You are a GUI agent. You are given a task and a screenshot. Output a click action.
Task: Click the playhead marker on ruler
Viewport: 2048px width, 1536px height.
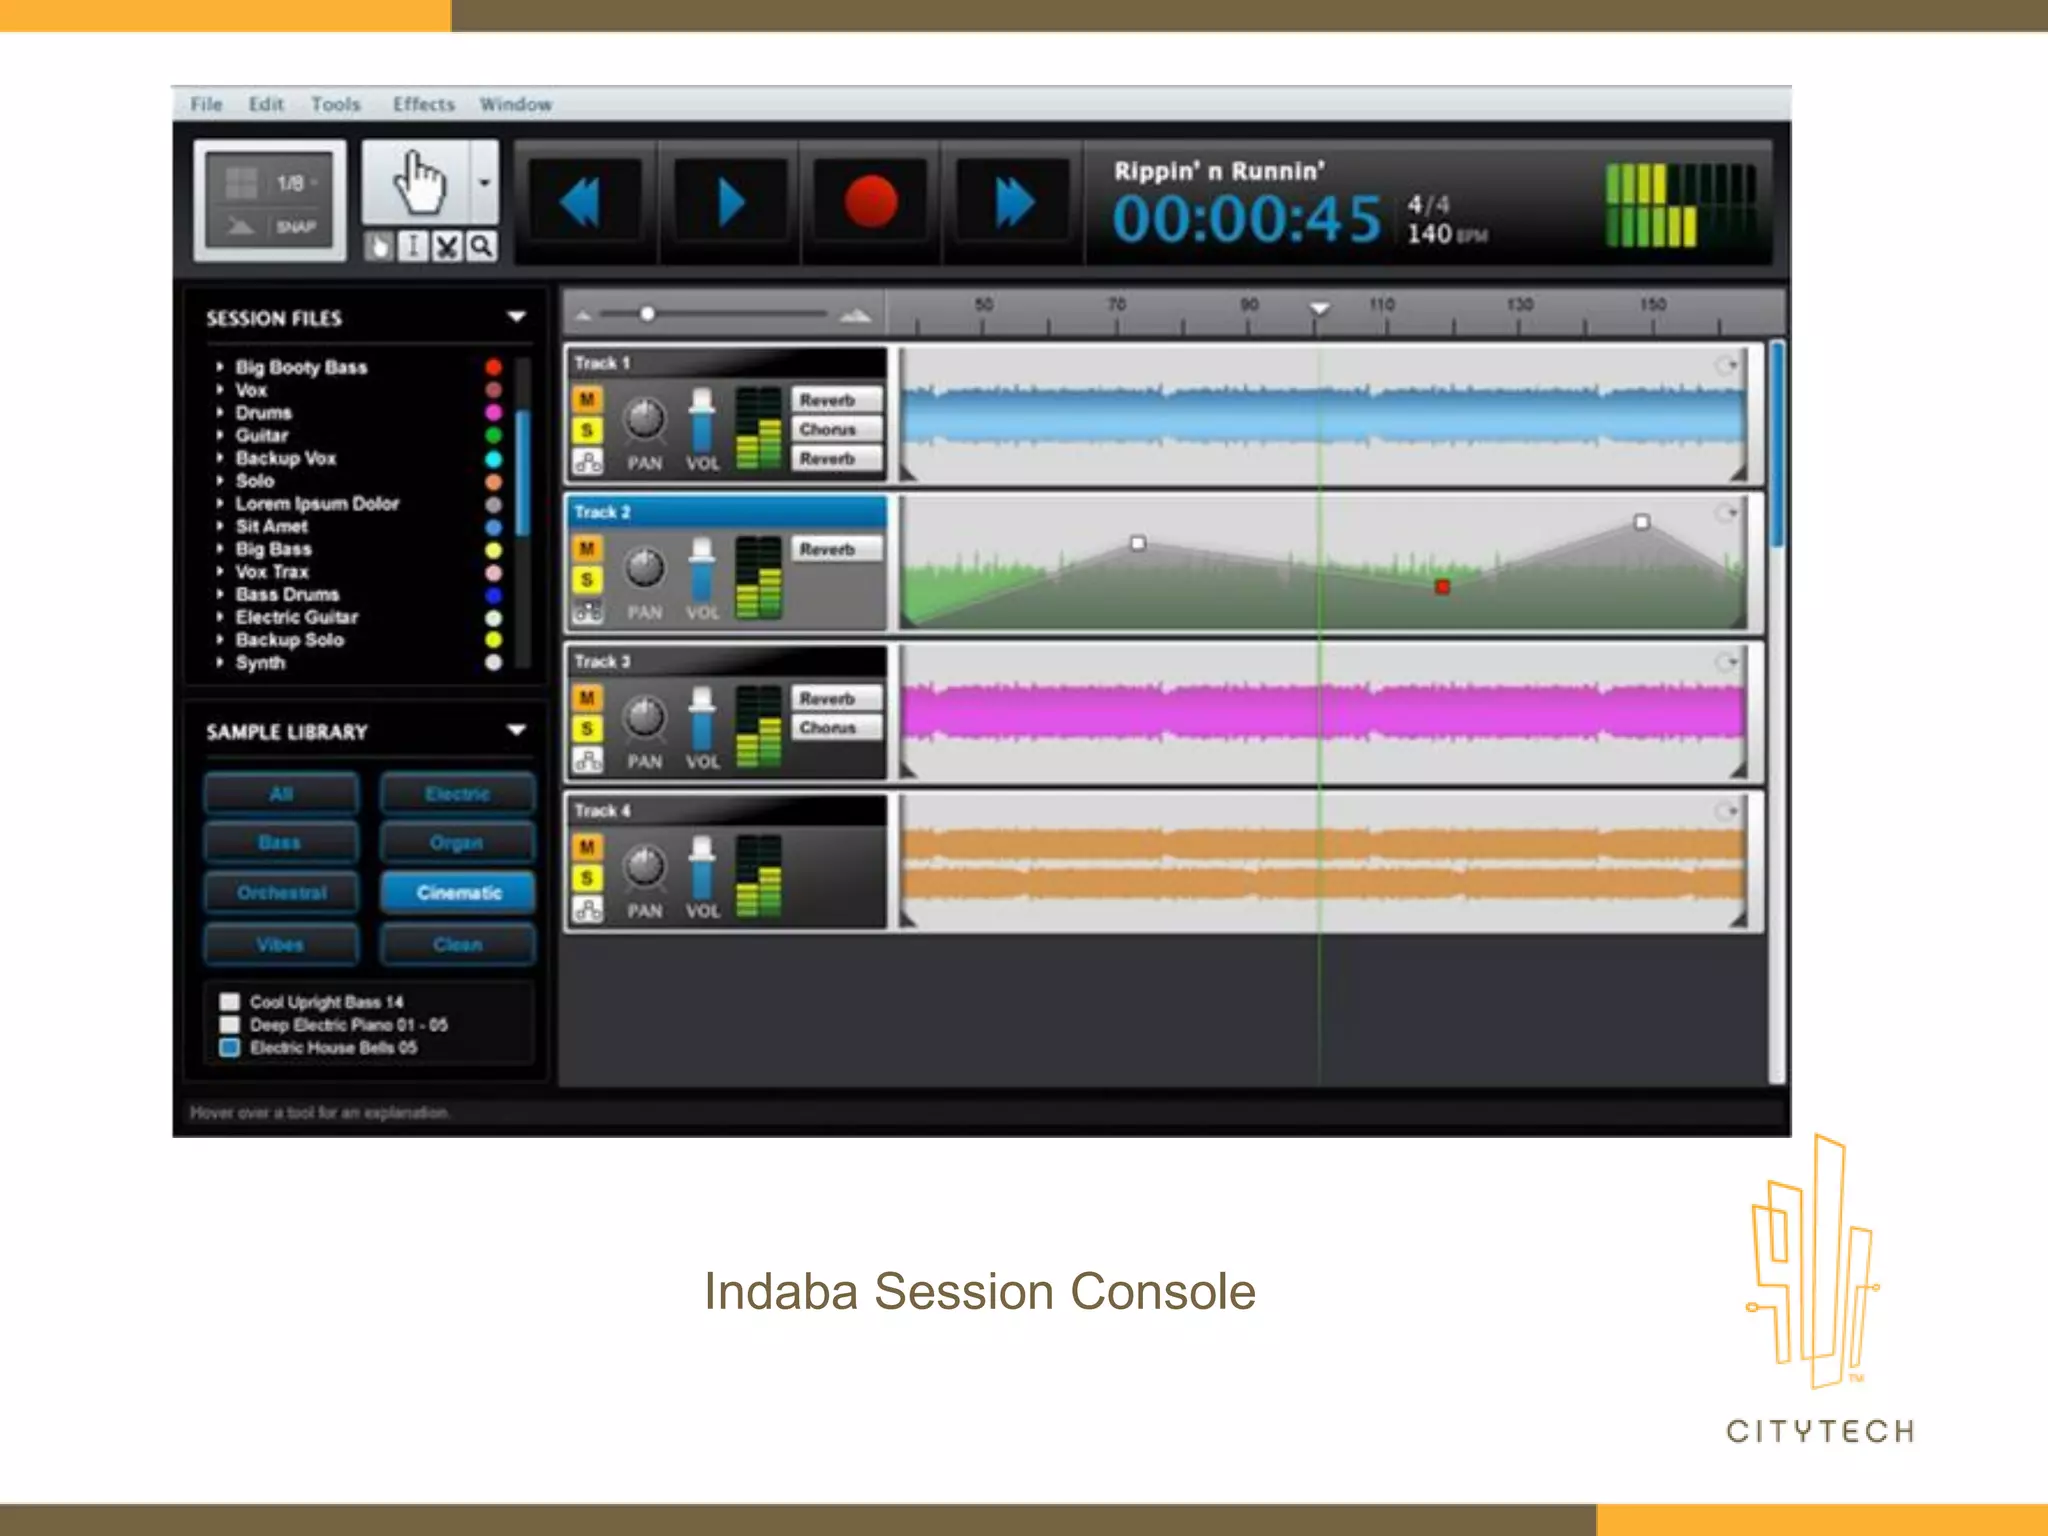[1320, 308]
